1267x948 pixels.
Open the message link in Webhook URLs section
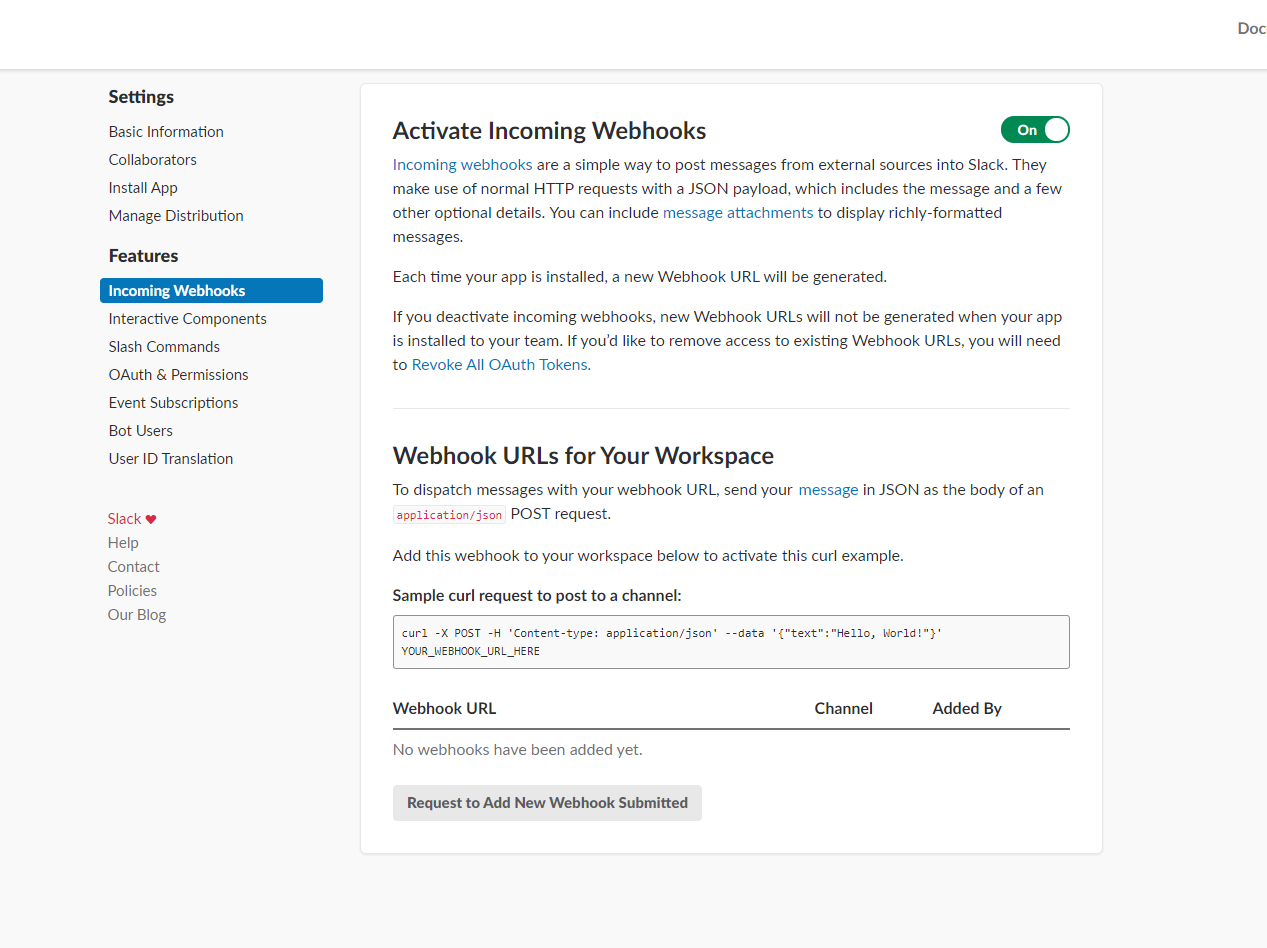point(828,490)
